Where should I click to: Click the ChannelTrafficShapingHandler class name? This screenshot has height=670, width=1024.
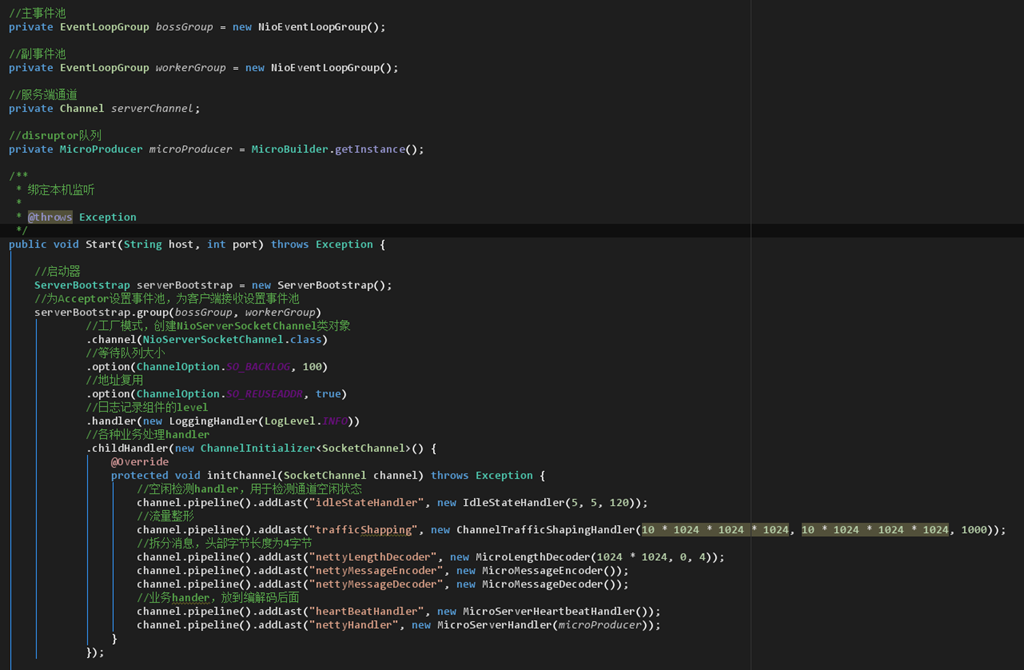(545, 530)
